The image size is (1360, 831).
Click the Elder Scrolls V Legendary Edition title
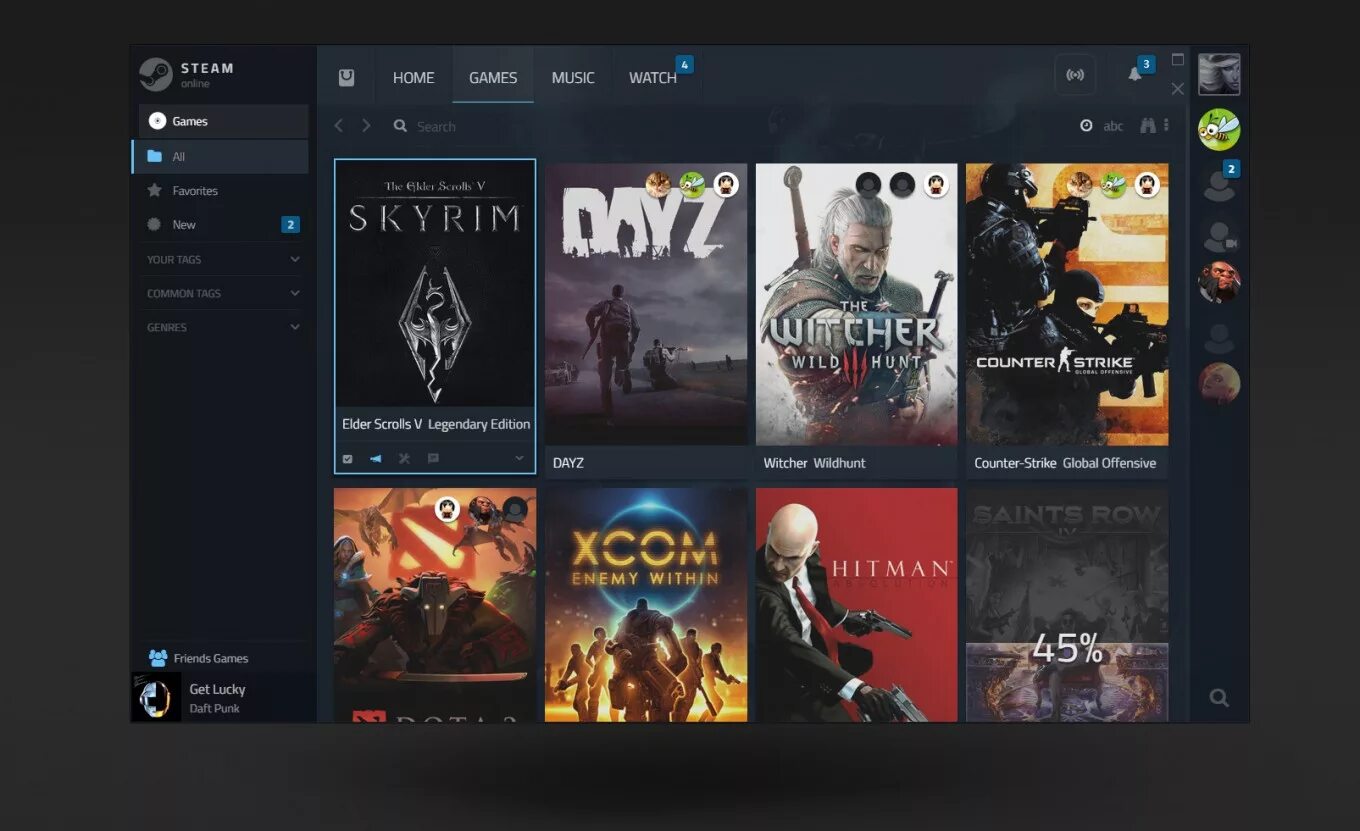(x=436, y=424)
